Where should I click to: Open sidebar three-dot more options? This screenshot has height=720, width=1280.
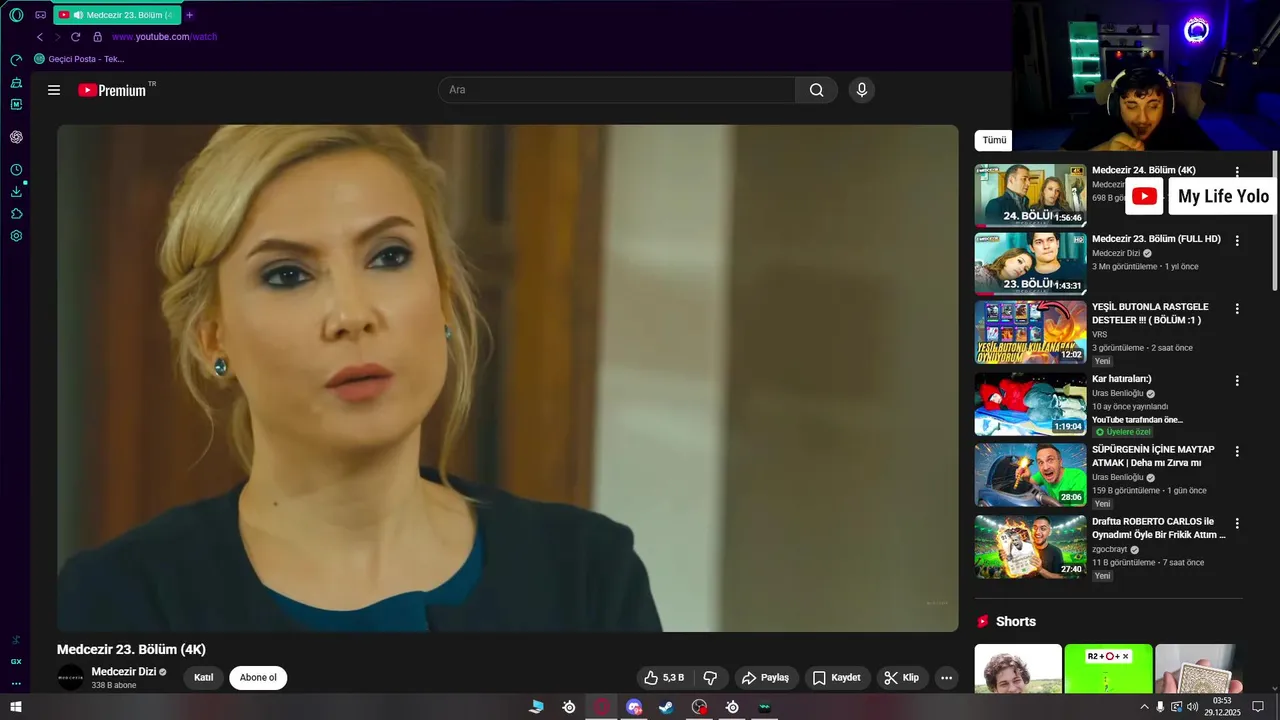[x=16, y=684]
